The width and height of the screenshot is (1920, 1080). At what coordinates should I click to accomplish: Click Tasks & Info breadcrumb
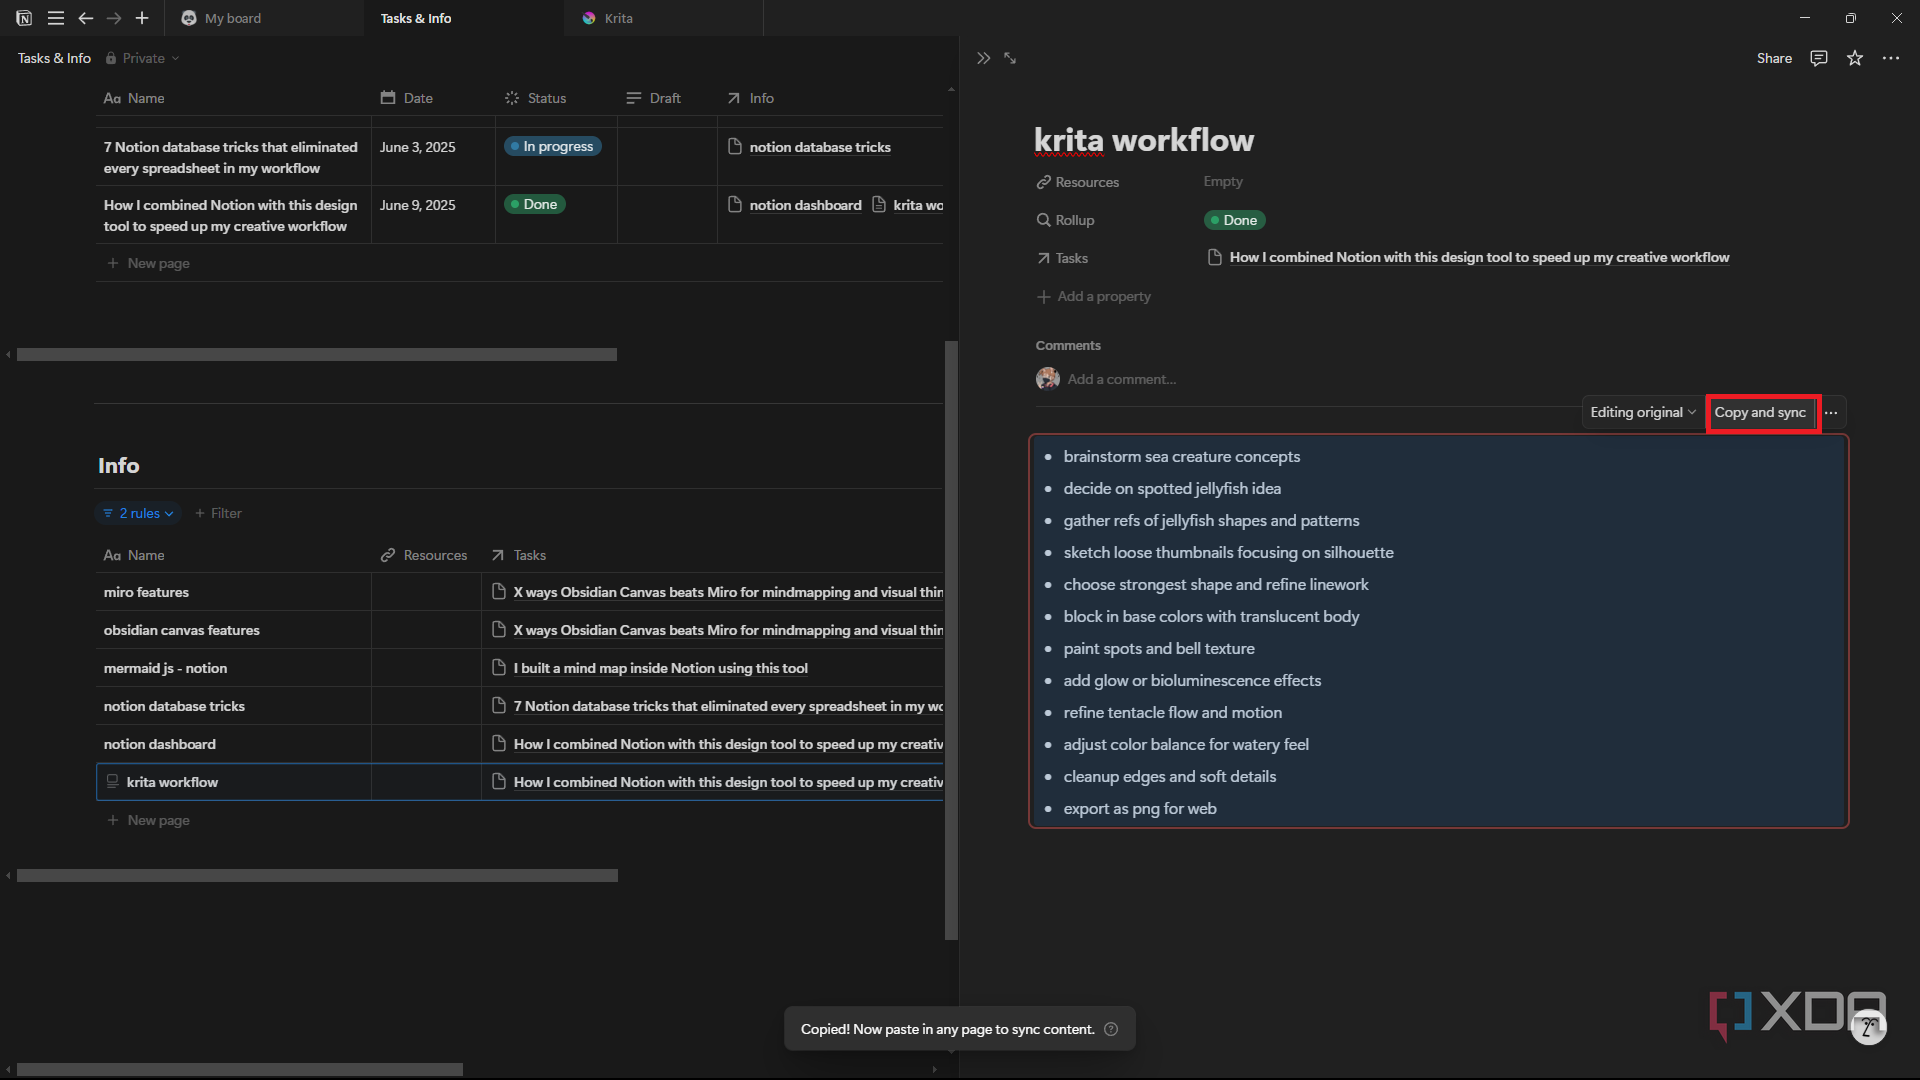coord(54,58)
